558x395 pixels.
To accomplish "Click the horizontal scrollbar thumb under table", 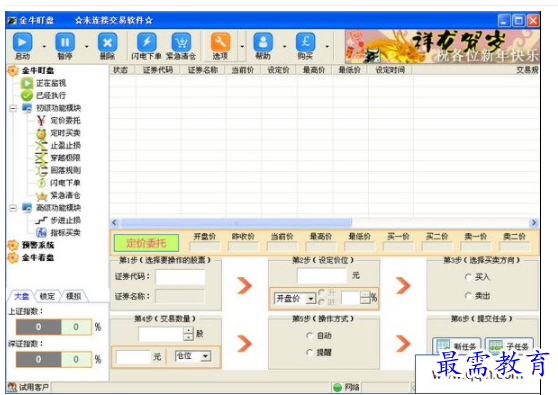I will point(236,223).
